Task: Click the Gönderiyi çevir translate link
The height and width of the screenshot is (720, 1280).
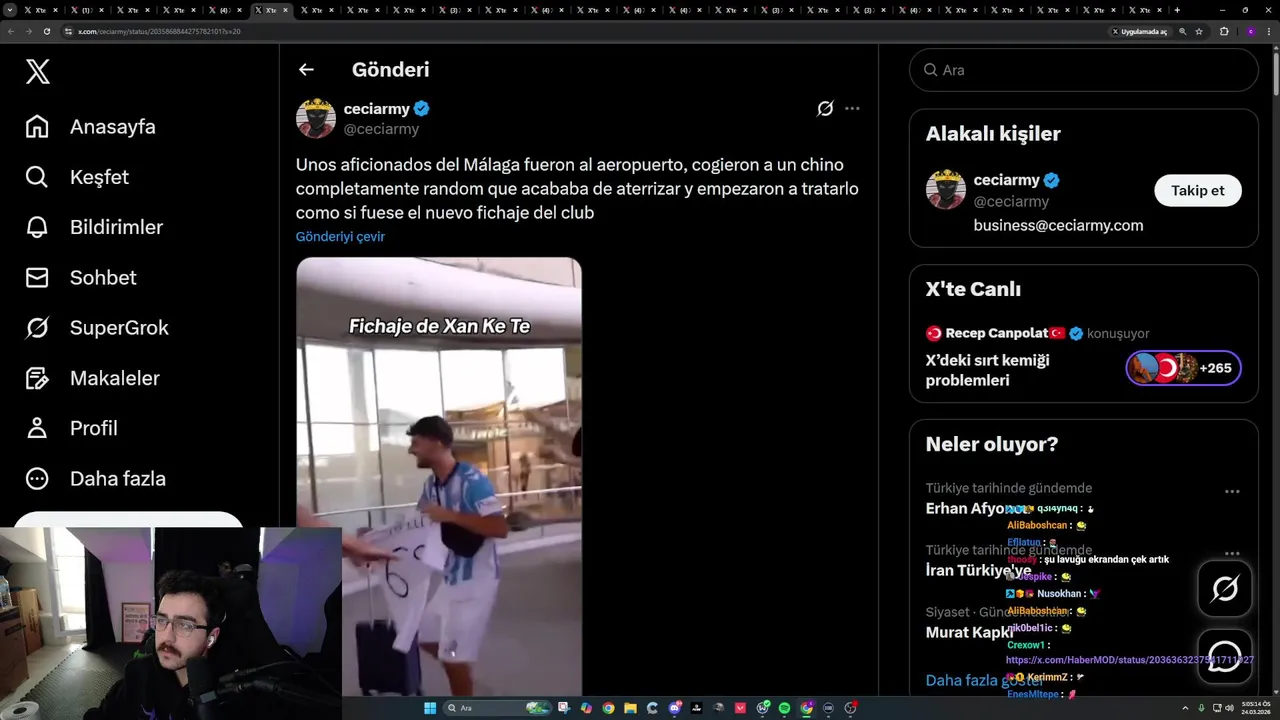Action: pos(340,237)
